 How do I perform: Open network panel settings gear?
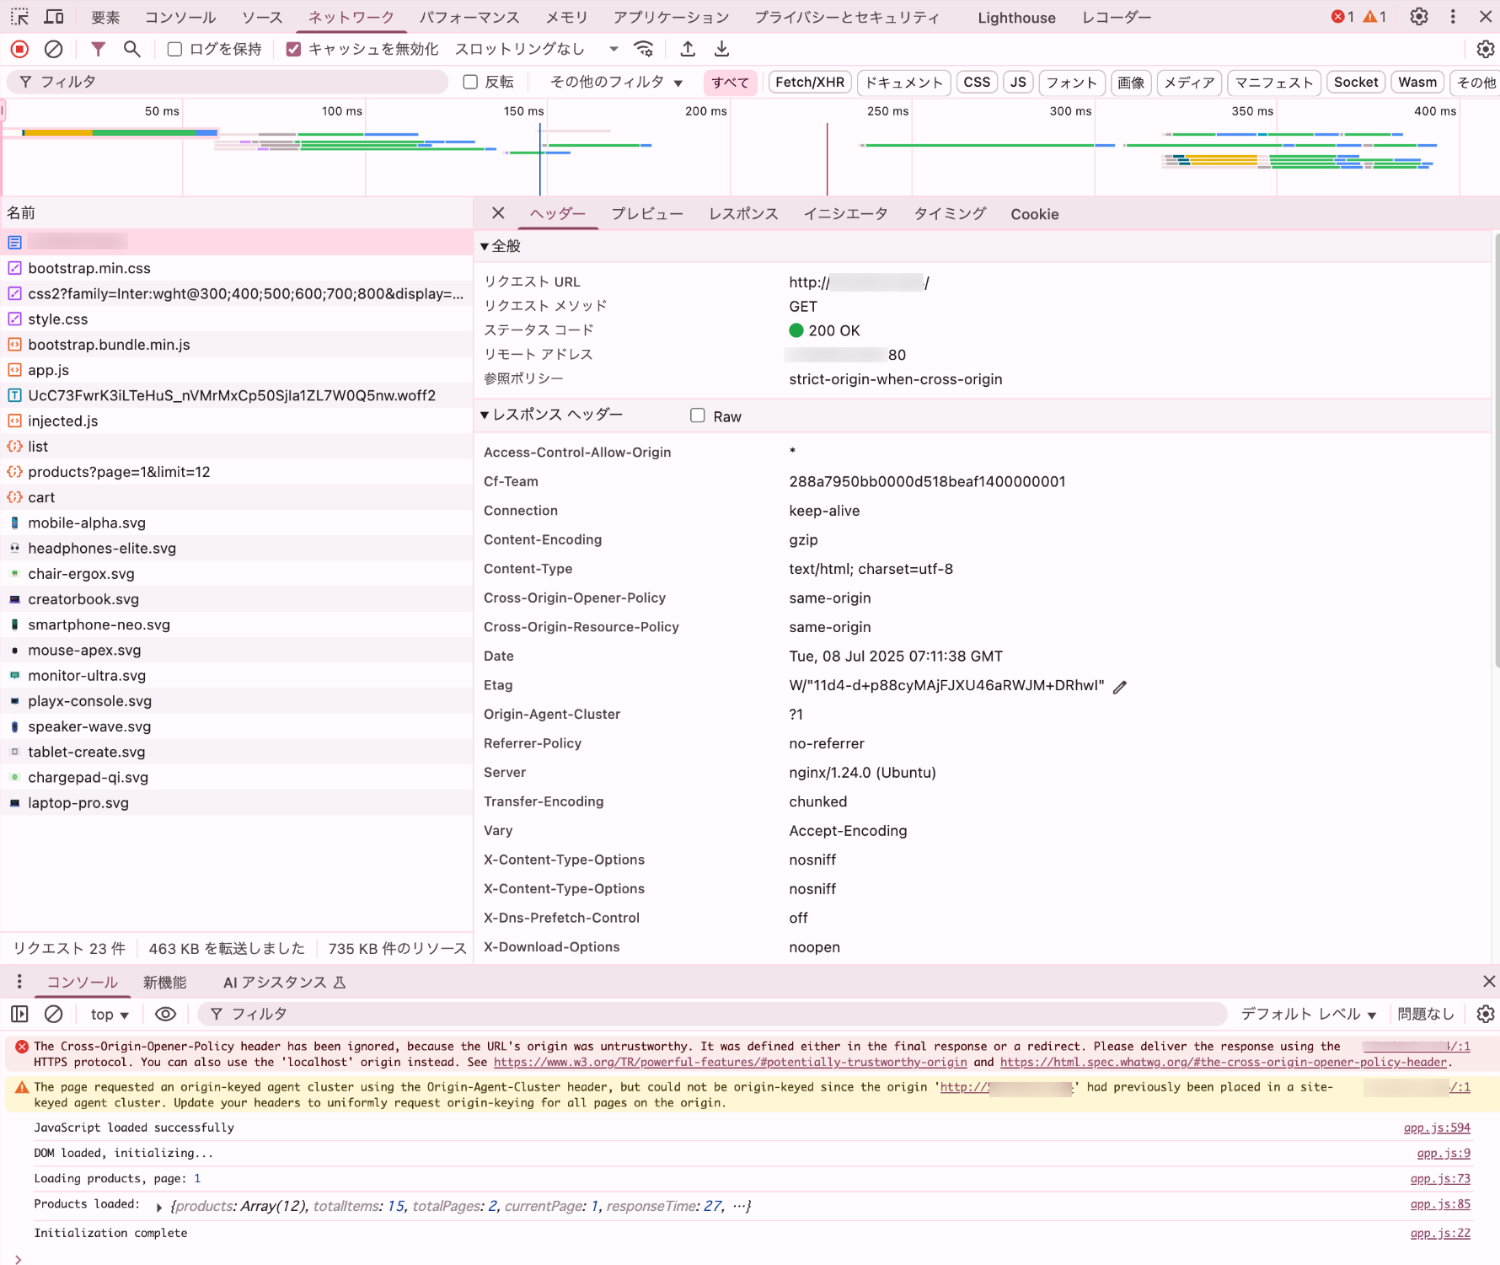(1485, 49)
